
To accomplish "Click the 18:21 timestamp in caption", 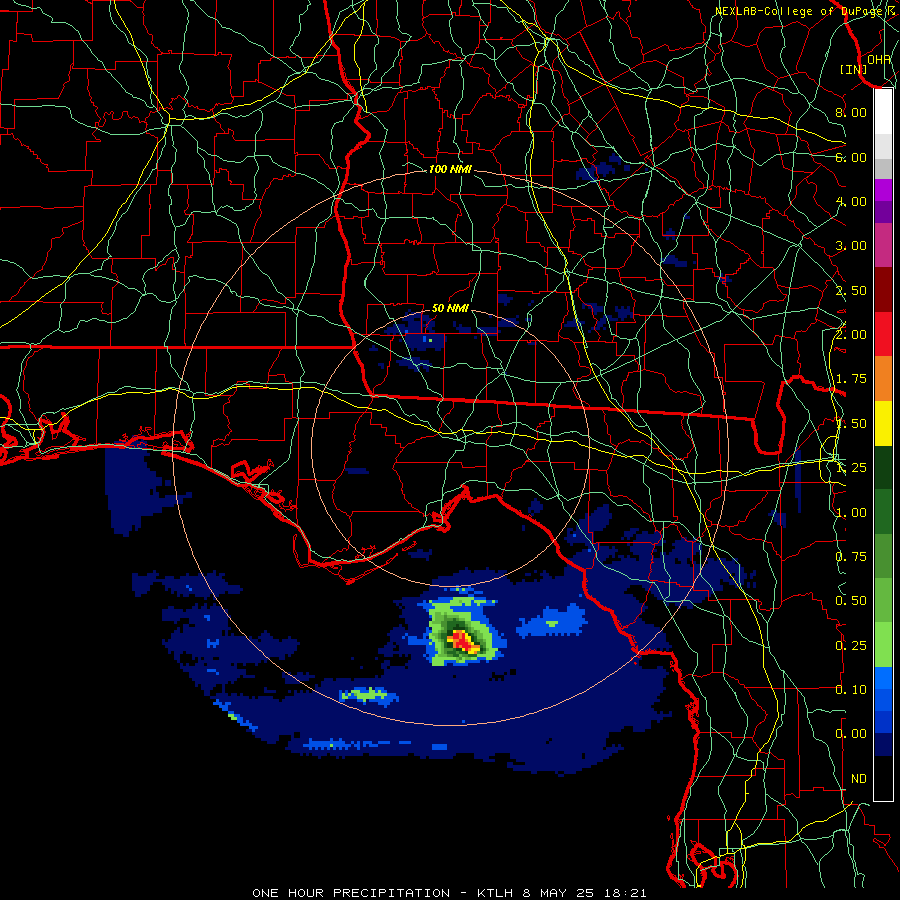I will tap(626, 893).
